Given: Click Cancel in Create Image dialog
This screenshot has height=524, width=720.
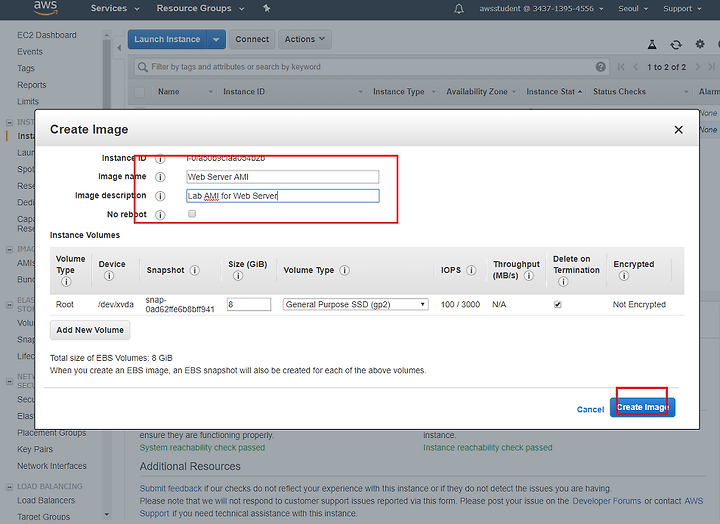Looking at the screenshot, I should click(590, 409).
